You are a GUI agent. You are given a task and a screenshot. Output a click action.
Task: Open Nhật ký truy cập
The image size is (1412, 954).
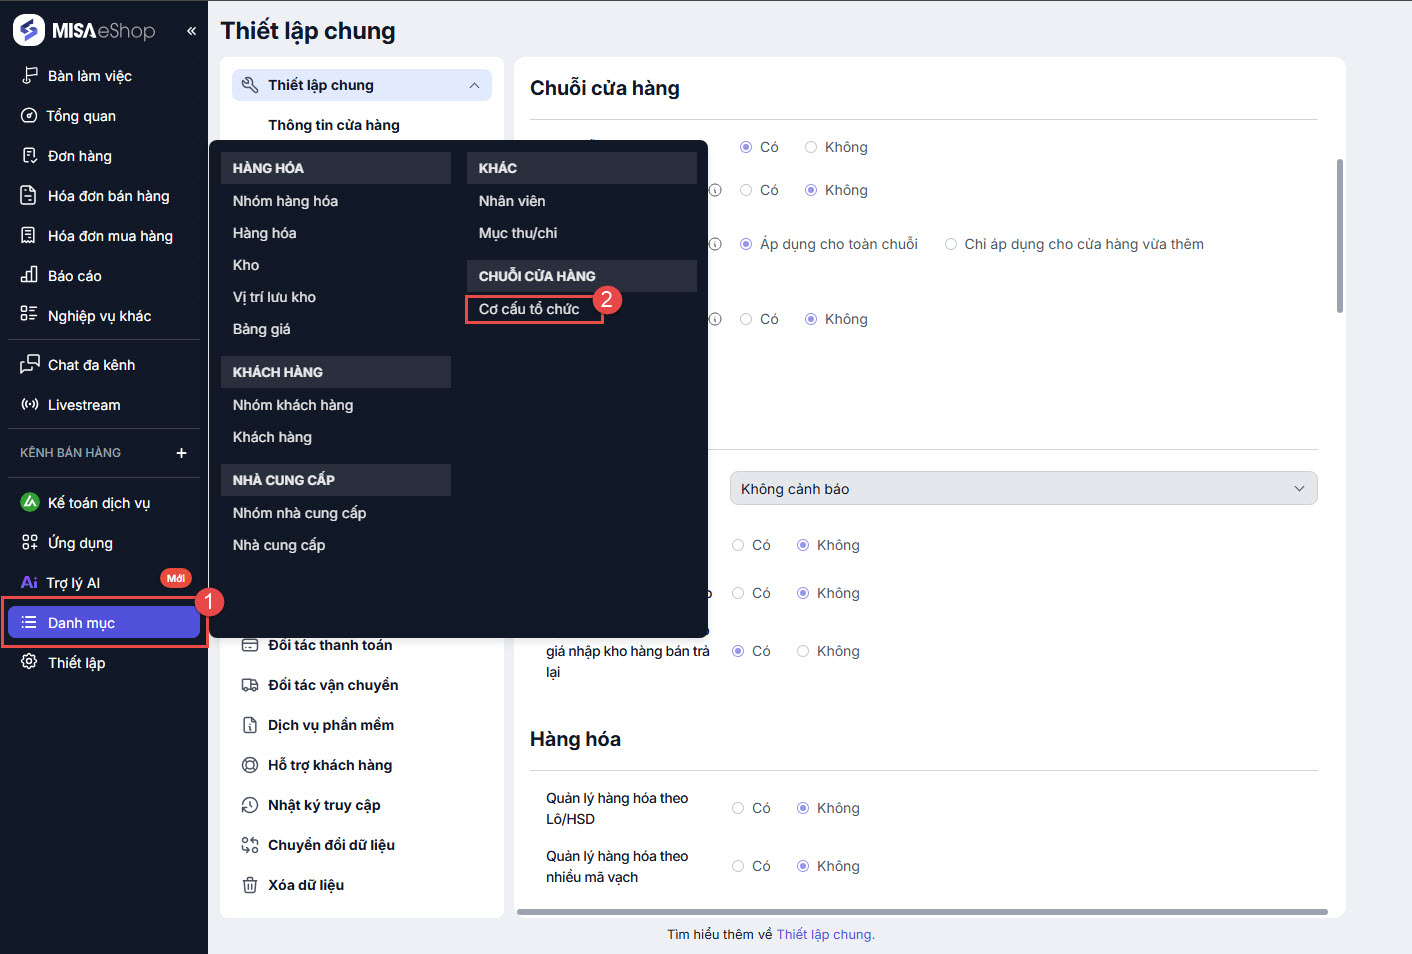tap(324, 805)
